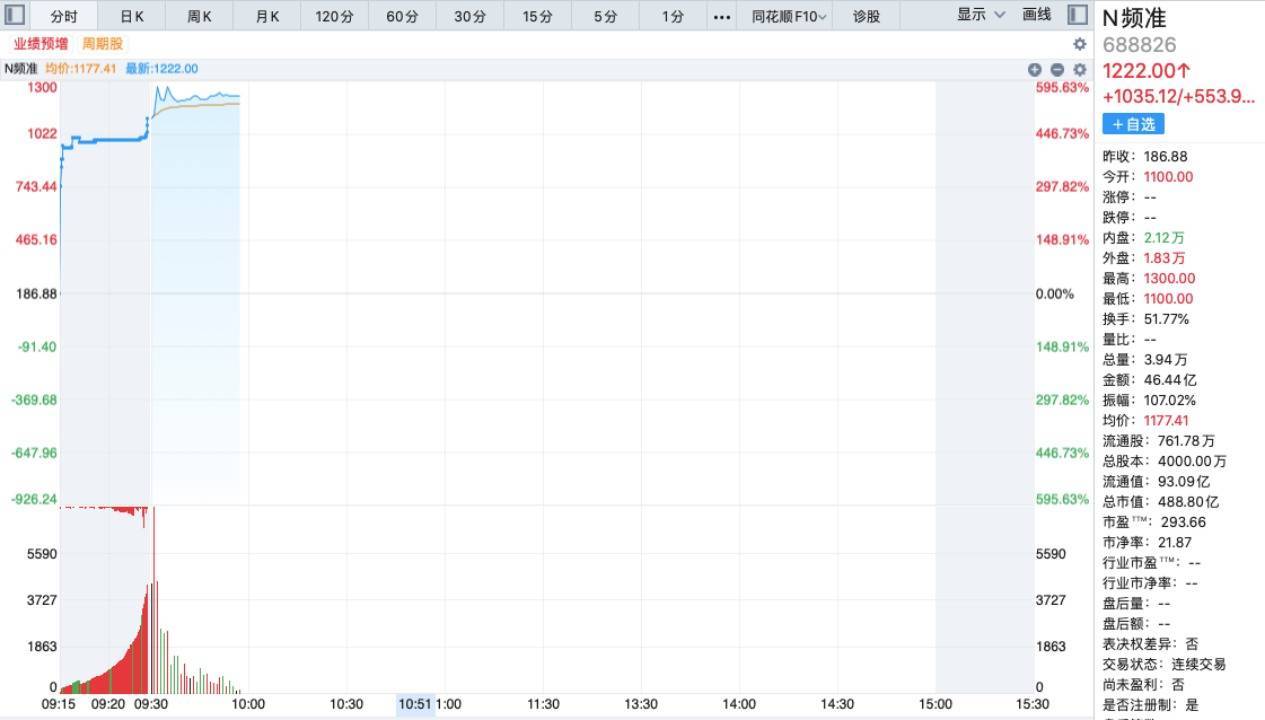The width and height of the screenshot is (1265, 720).
Task: Add stock with +自选 button
Action: pyautogui.click(x=1133, y=124)
